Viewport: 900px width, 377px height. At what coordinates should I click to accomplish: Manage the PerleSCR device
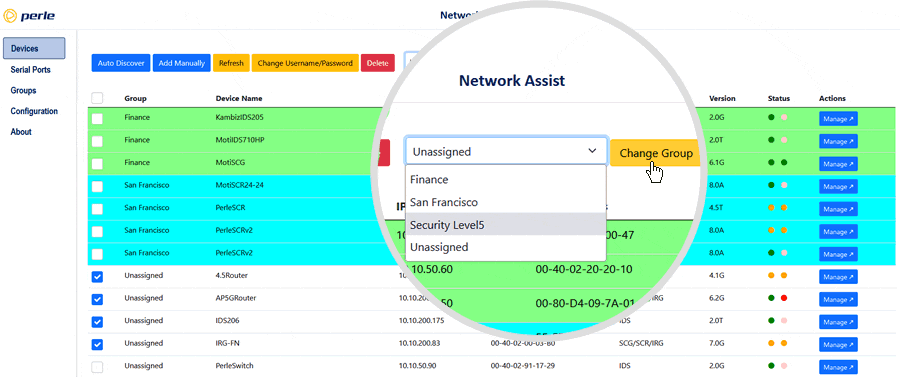click(838, 209)
